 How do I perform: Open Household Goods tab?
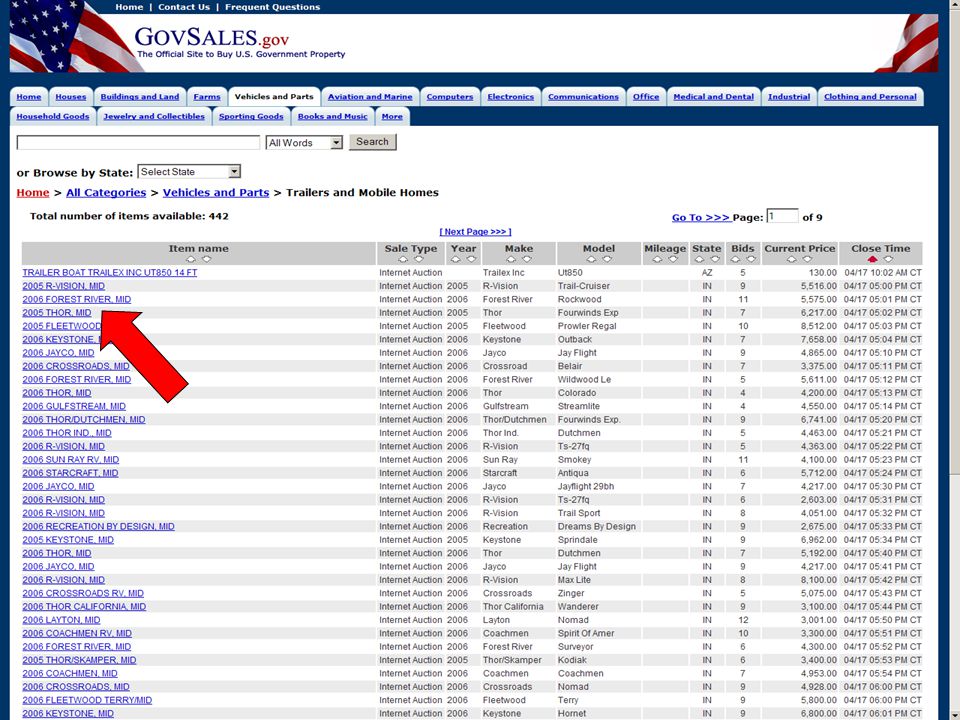(53, 116)
